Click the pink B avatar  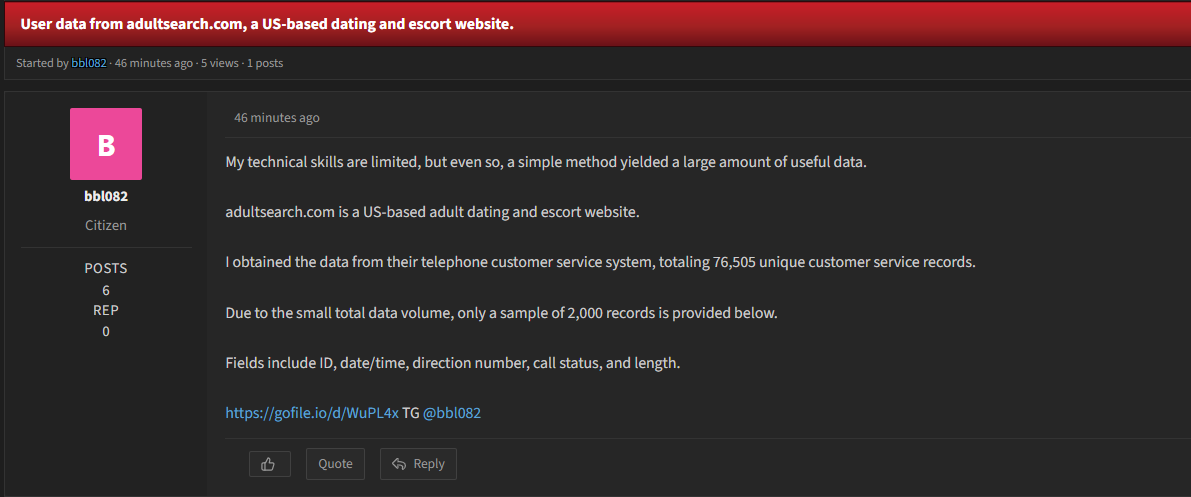[x=106, y=144]
